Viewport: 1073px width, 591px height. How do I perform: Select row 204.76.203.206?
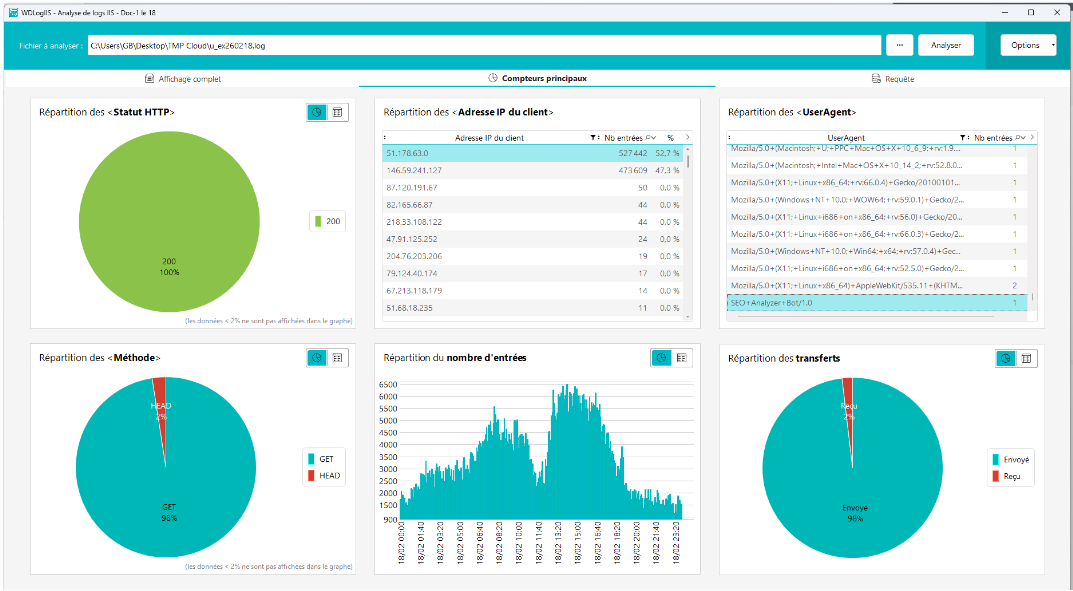tap(533, 256)
